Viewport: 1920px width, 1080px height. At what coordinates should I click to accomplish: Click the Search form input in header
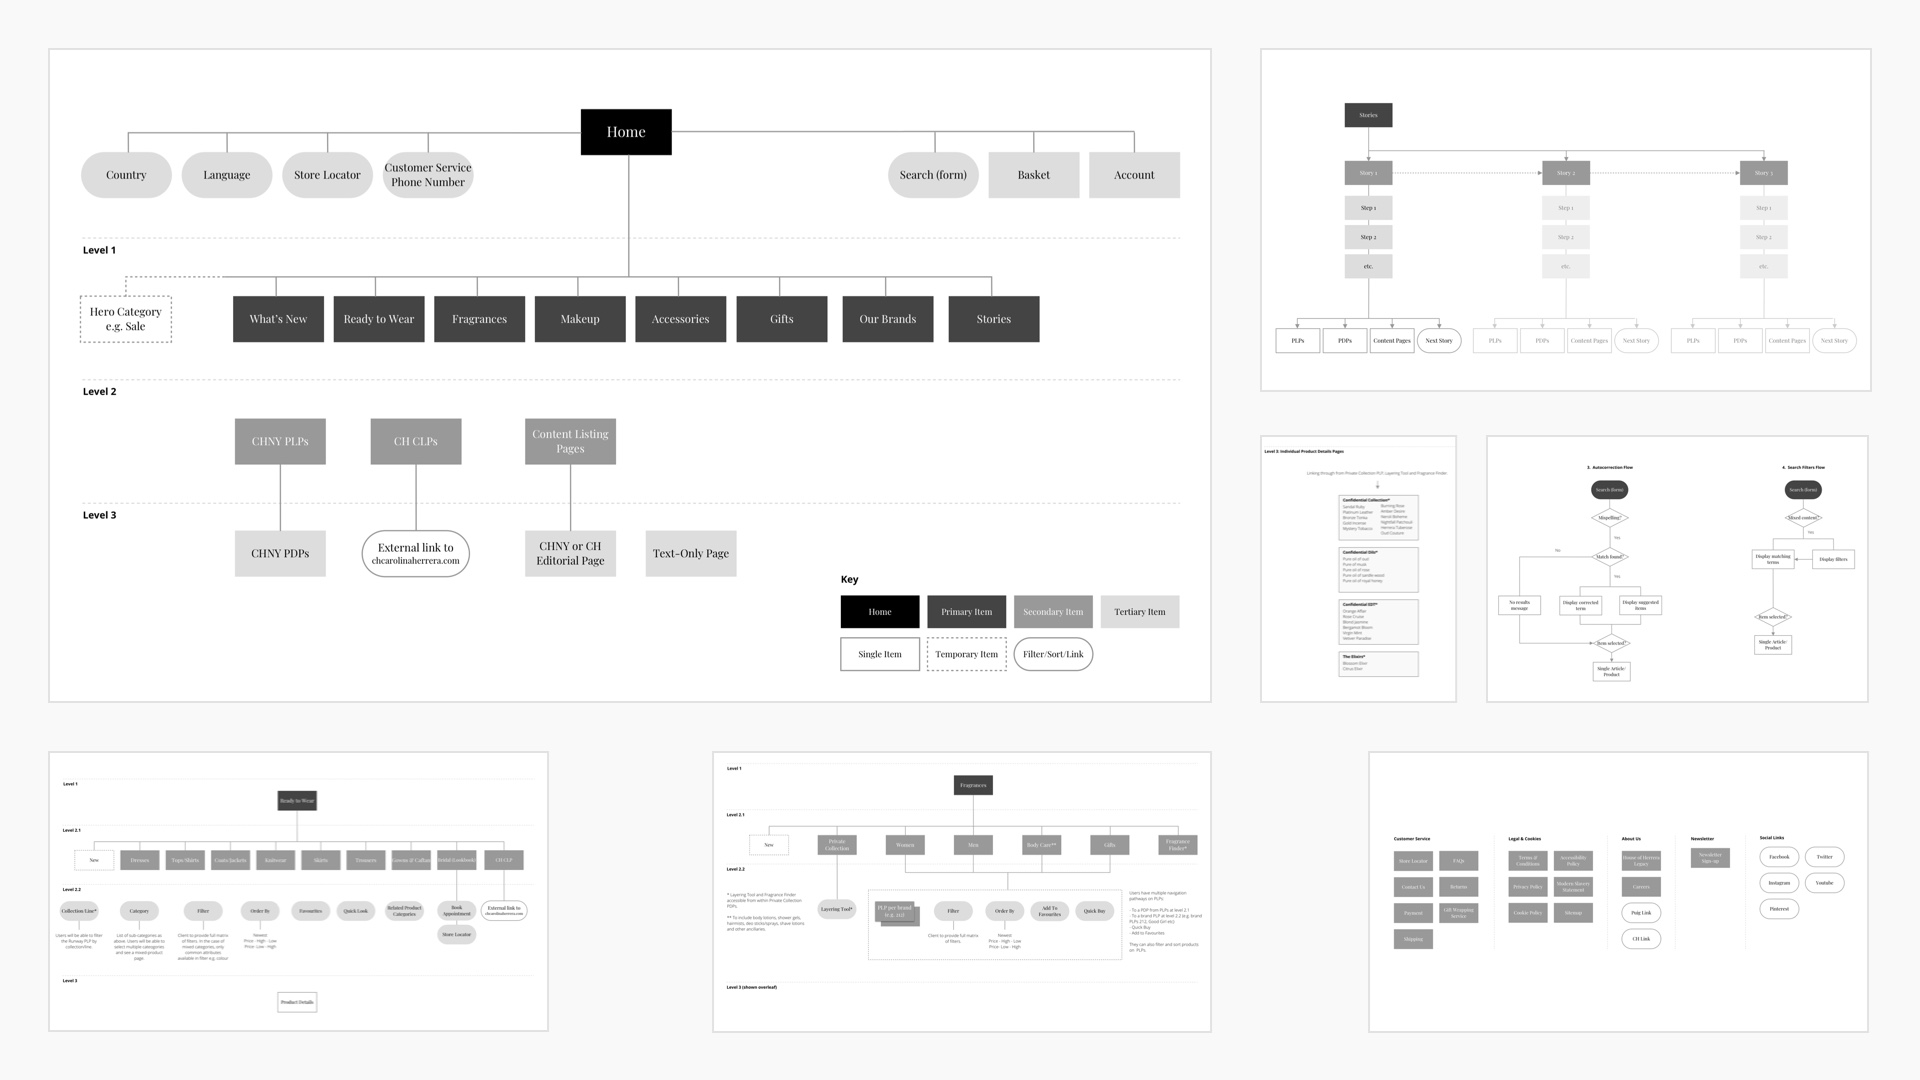coord(932,174)
